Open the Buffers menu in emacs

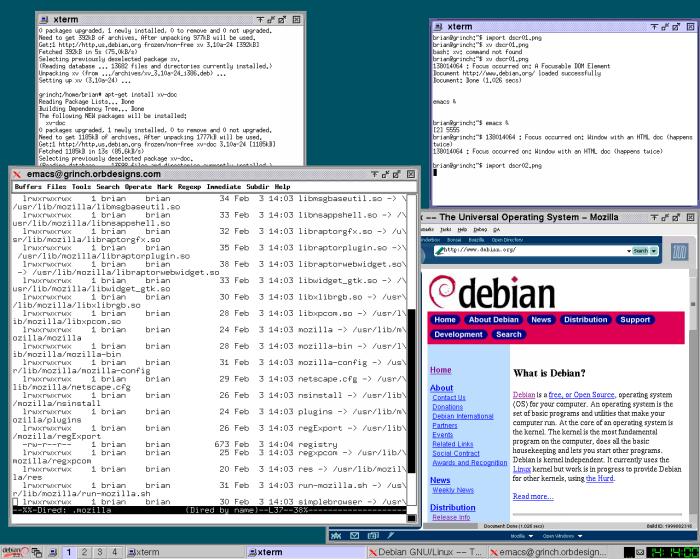pos(28,187)
